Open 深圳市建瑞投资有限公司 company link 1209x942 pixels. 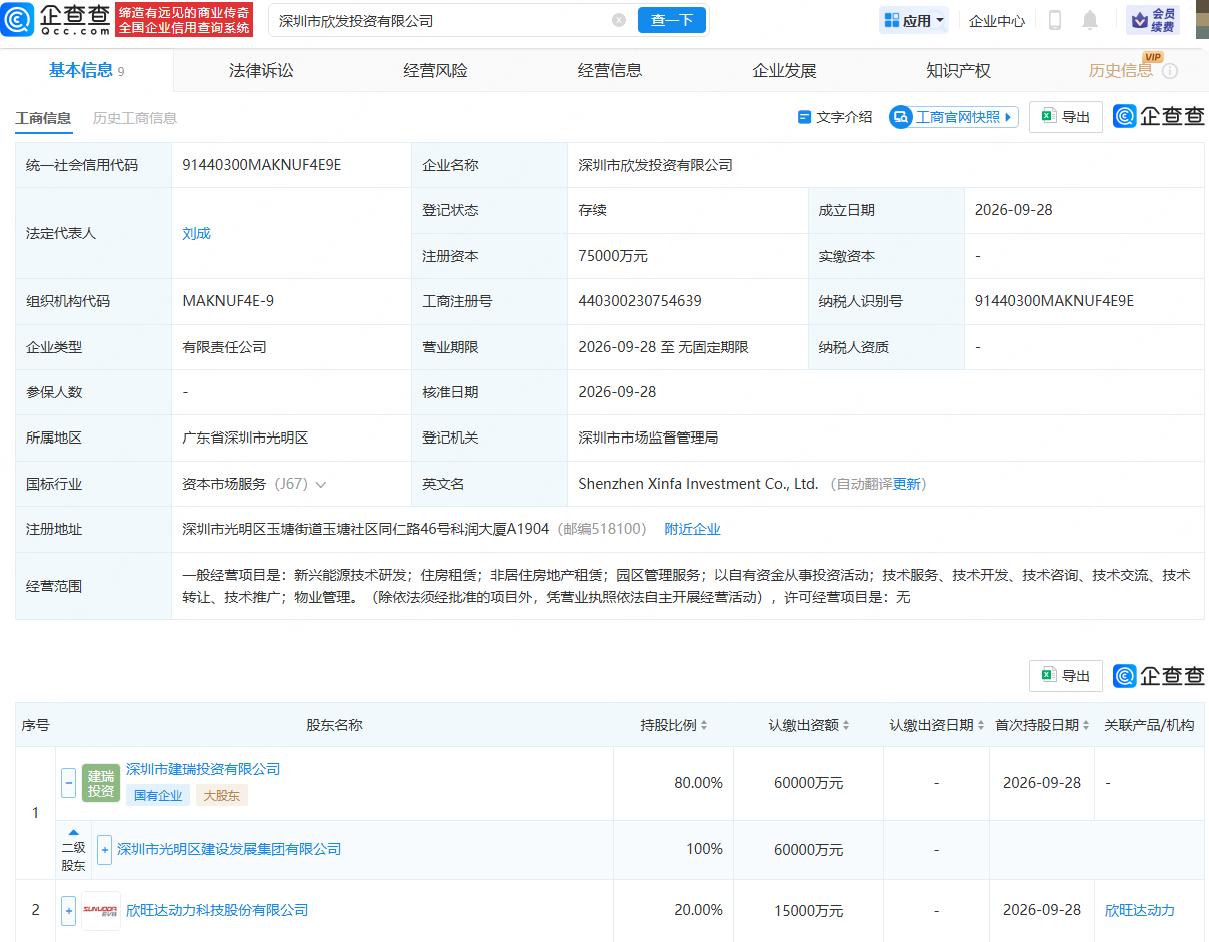tap(203, 769)
